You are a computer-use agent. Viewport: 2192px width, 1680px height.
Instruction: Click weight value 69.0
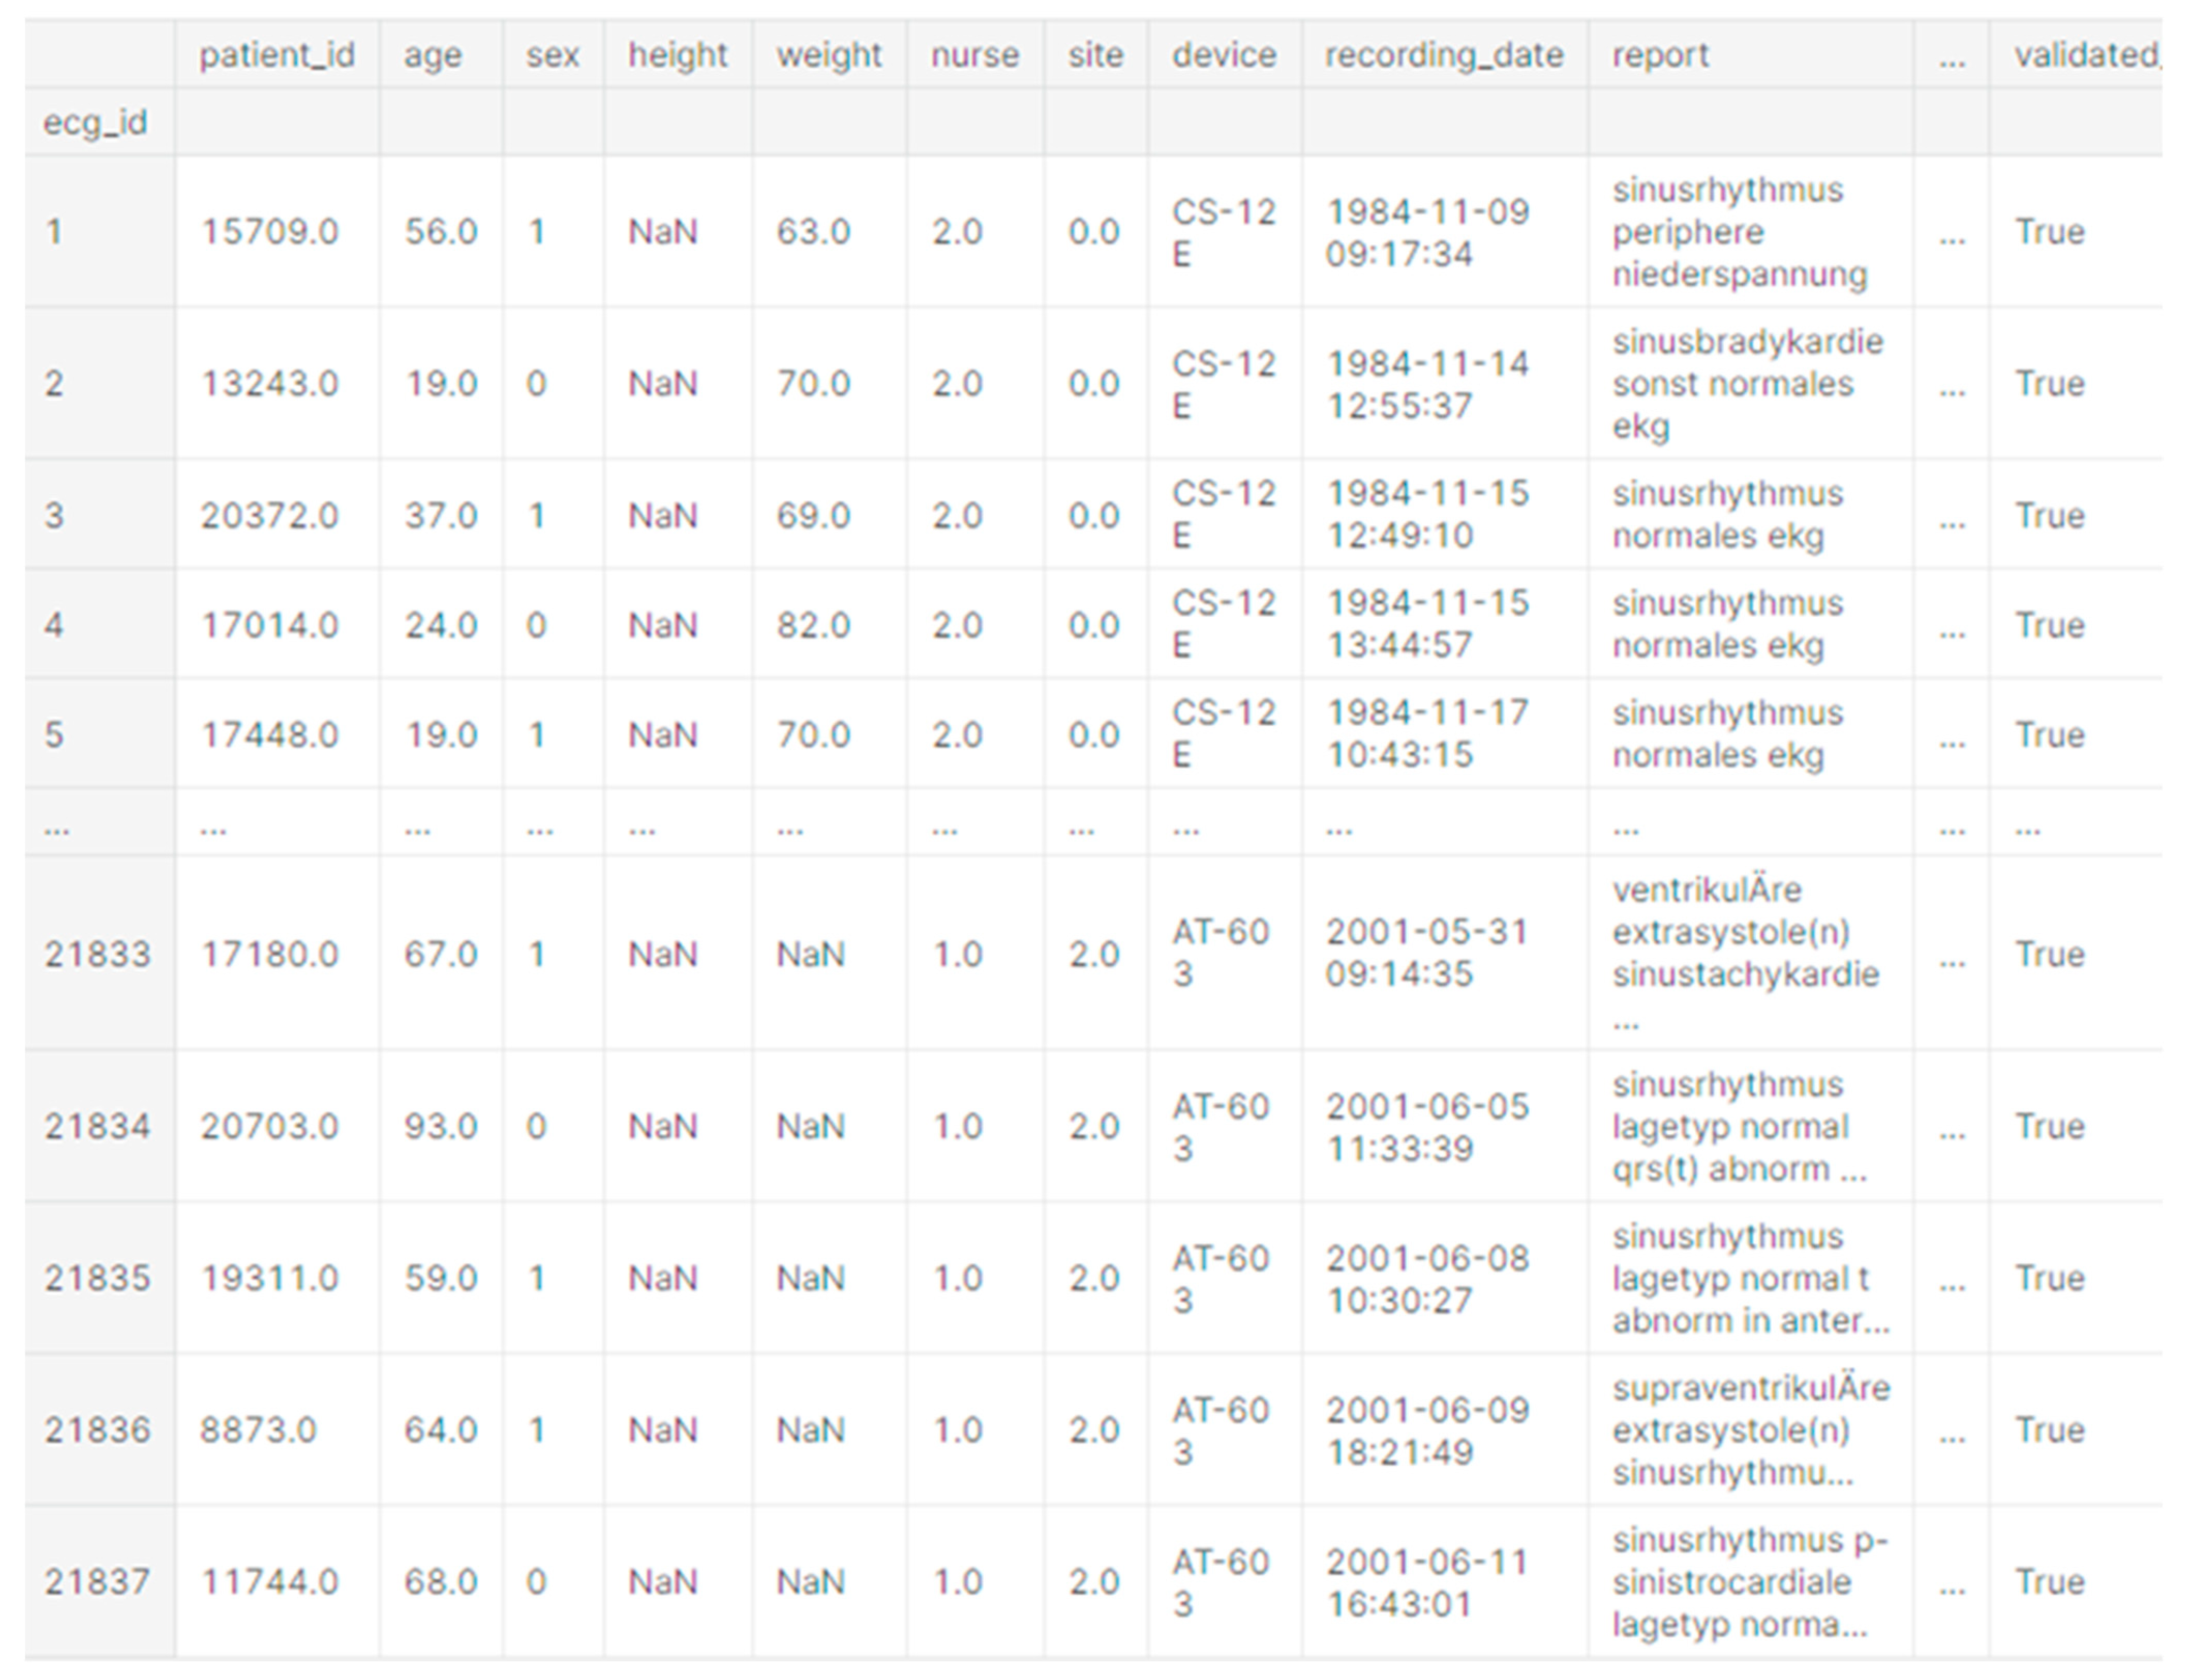[x=813, y=516]
